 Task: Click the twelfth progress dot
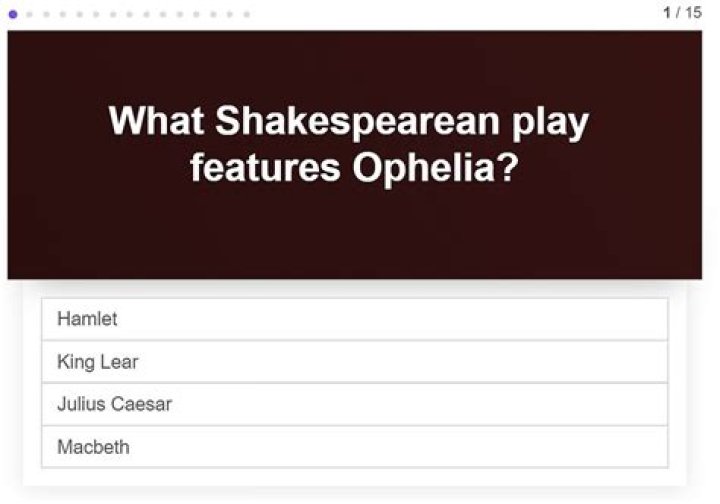point(197,14)
